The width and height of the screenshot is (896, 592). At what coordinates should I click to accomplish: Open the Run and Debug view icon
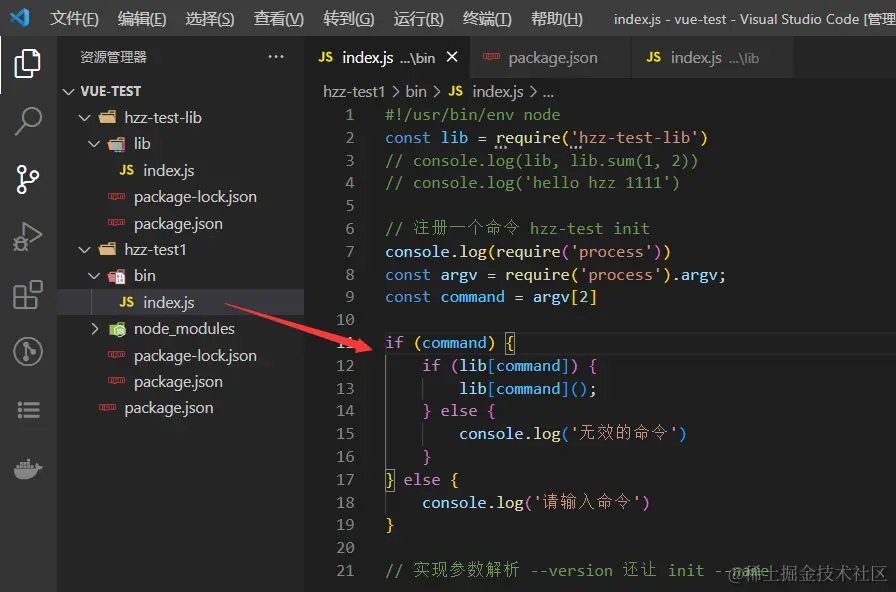click(27, 237)
